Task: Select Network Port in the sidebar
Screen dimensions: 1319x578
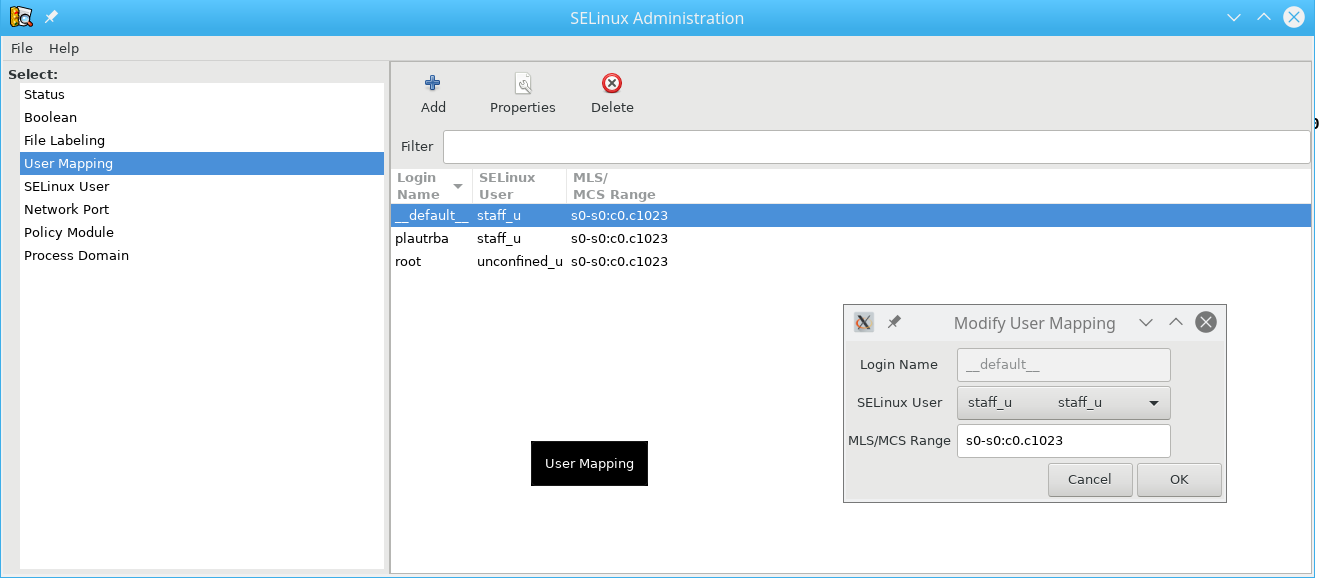Action: [x=202, y=209]
